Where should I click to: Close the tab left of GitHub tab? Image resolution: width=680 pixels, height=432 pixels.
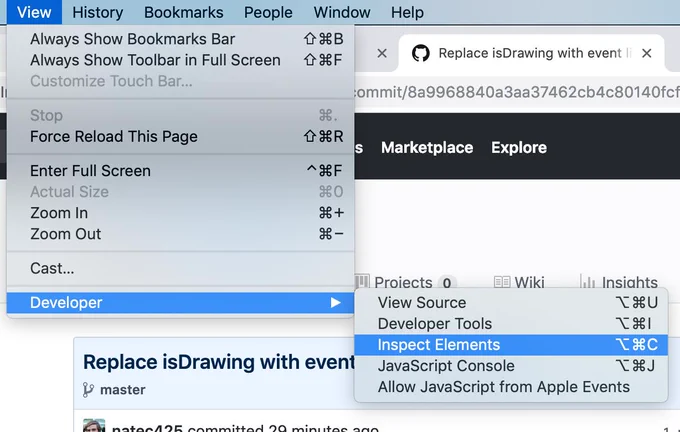tap(382, 53)
